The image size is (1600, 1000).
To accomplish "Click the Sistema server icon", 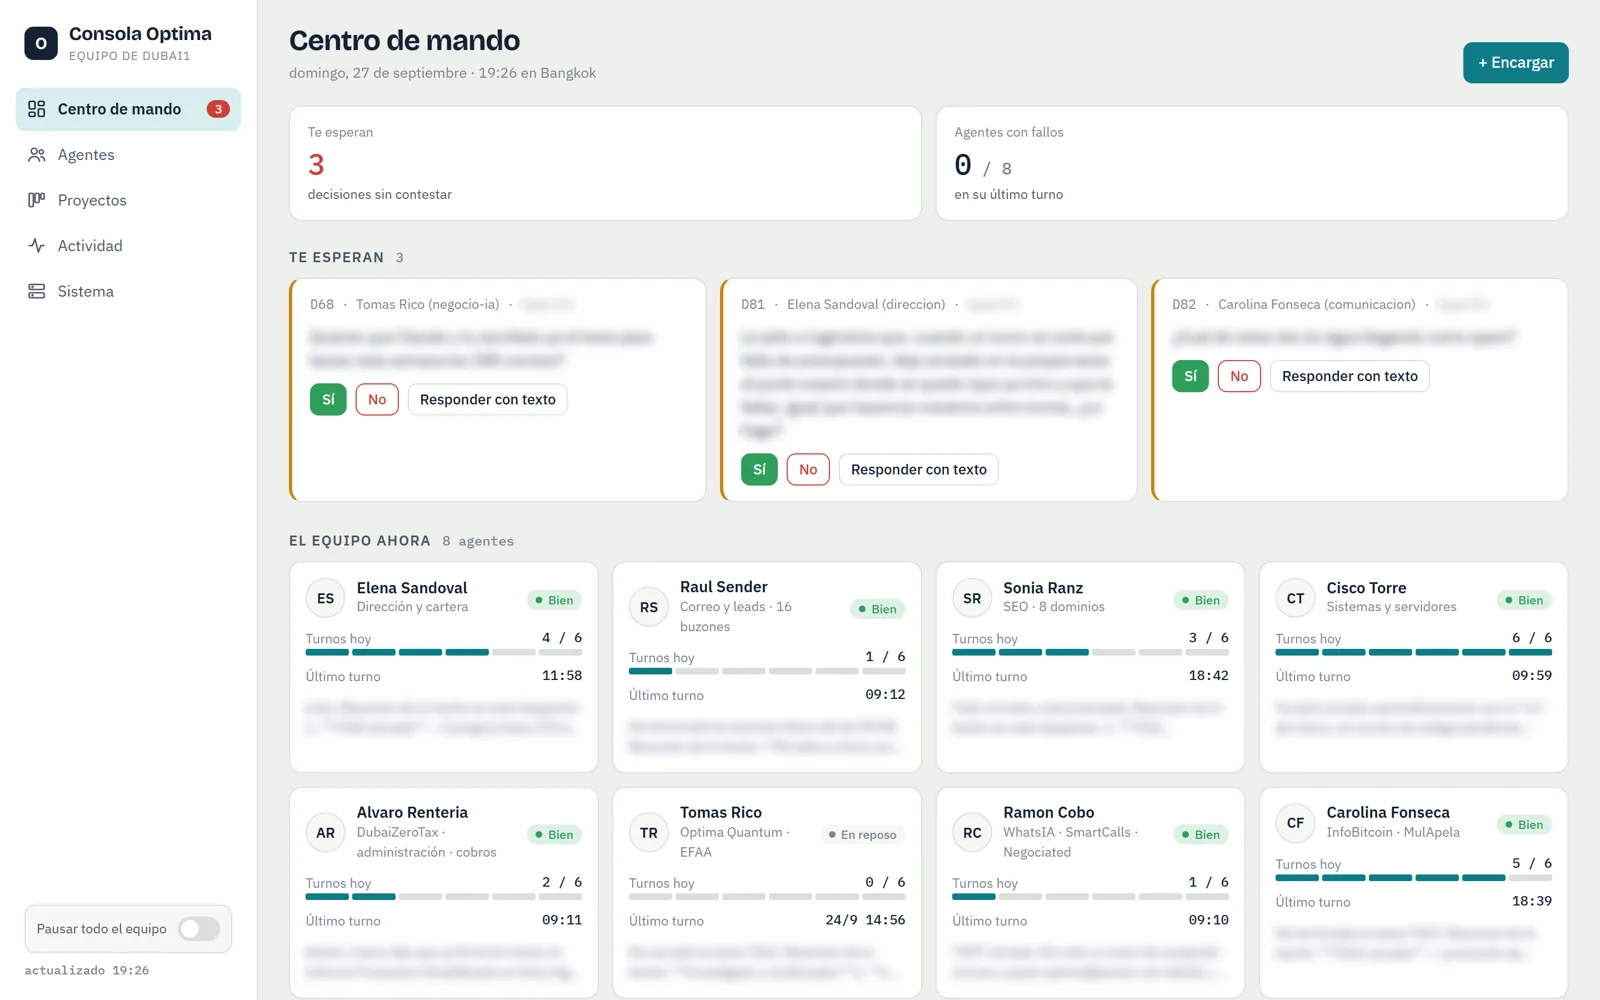I will point(37,292).
